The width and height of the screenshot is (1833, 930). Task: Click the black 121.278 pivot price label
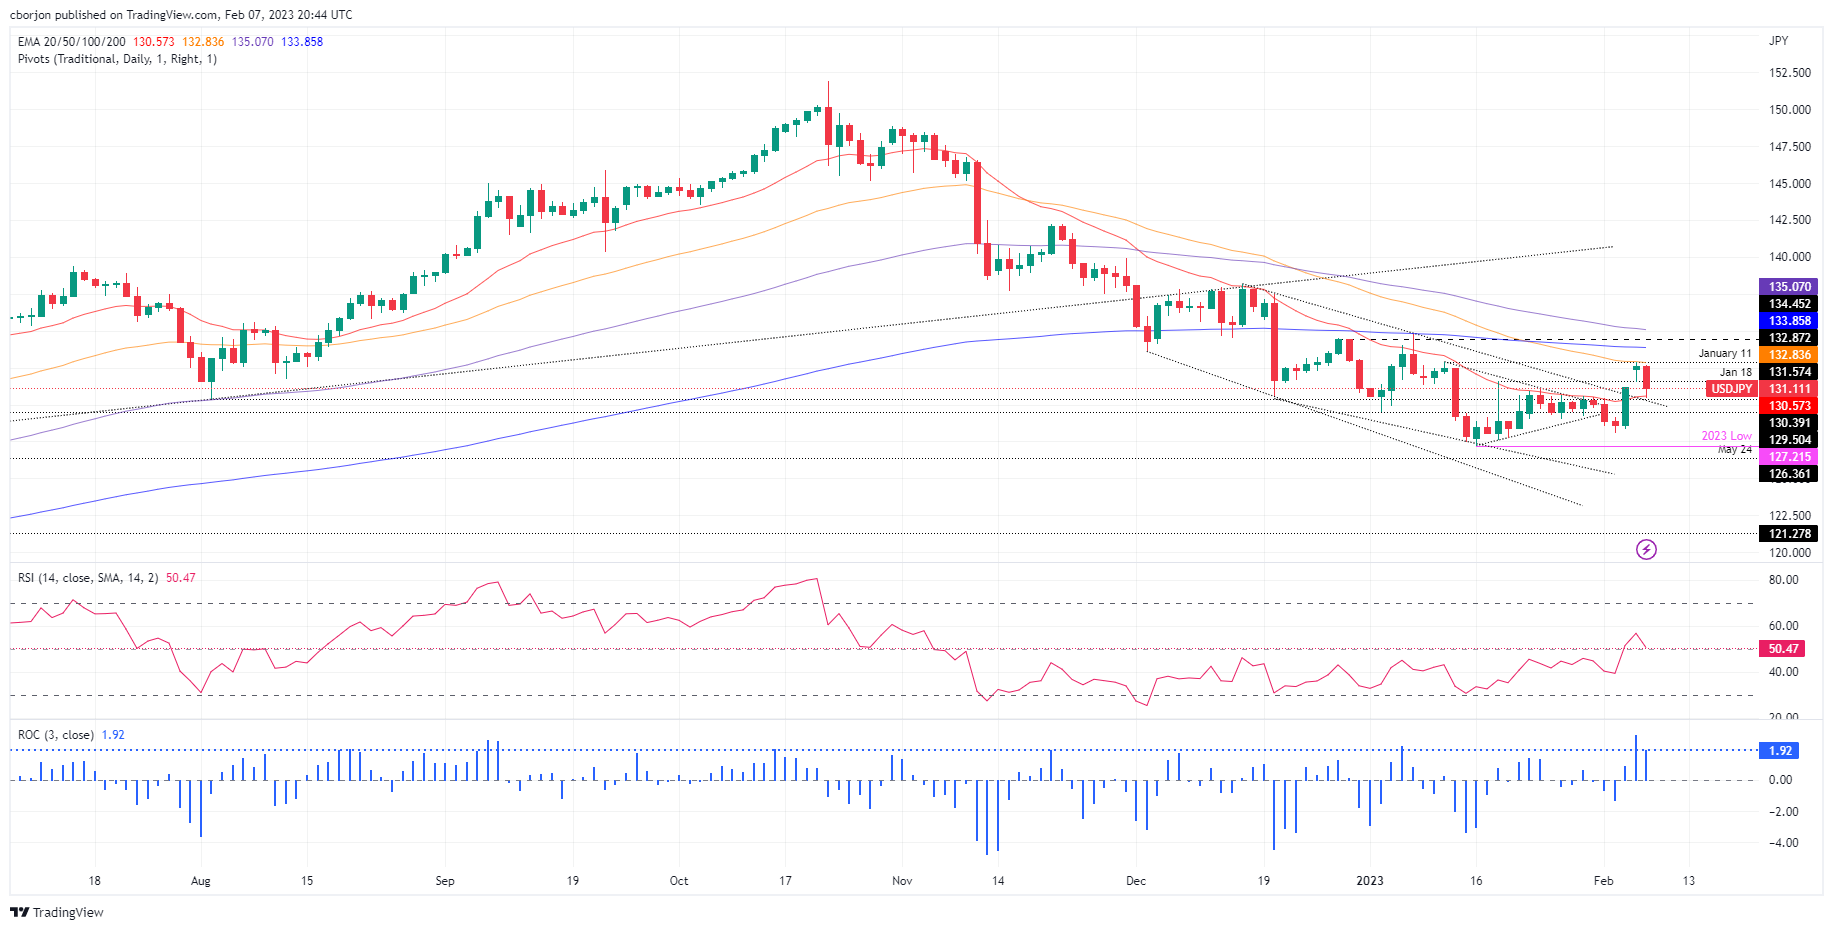1789,534
